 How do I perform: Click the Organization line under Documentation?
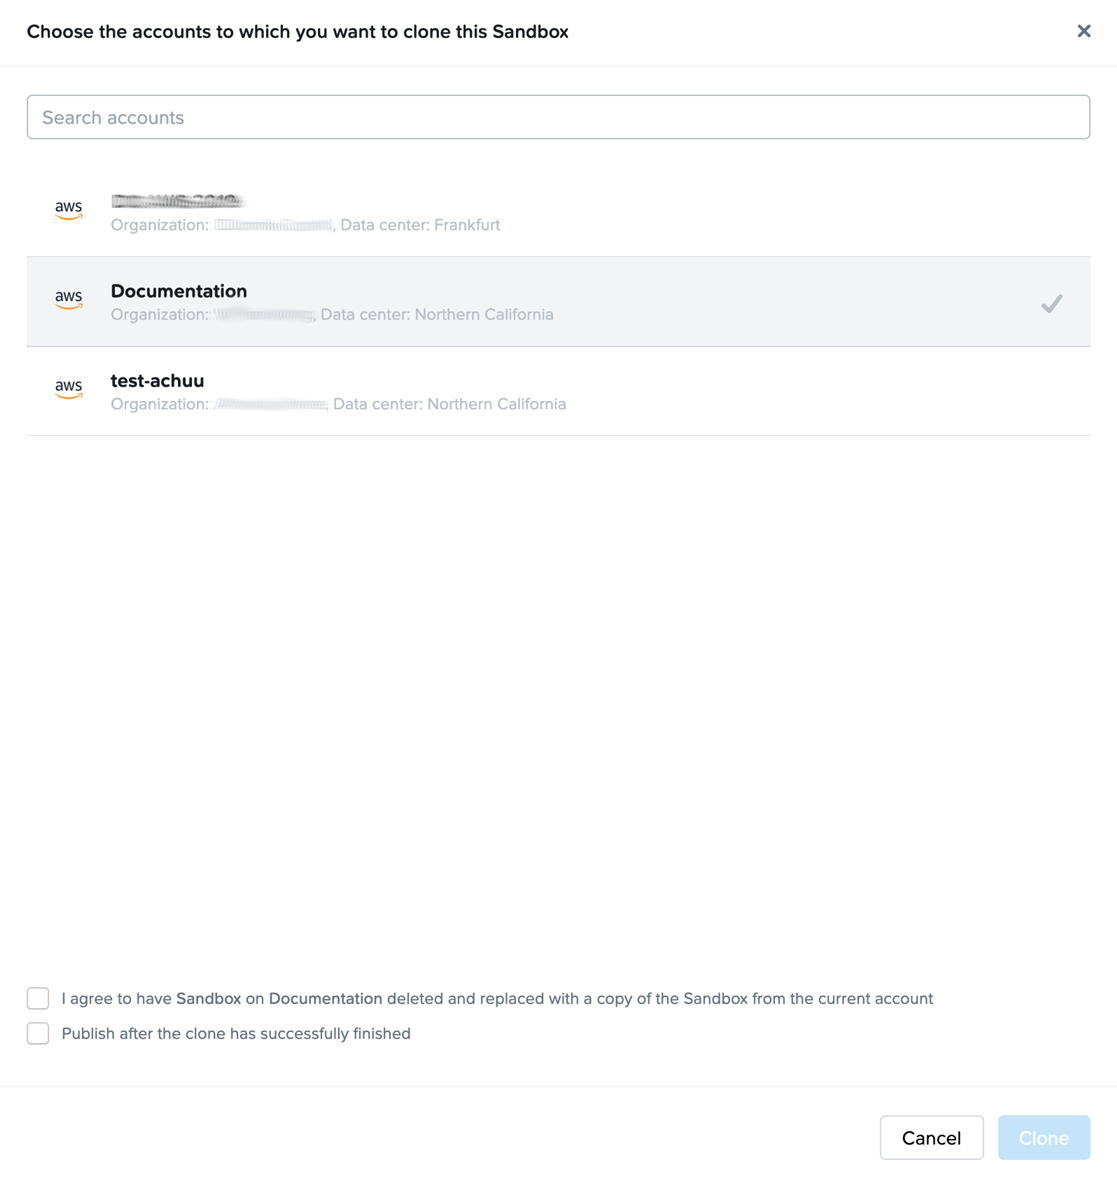(332, 315)
